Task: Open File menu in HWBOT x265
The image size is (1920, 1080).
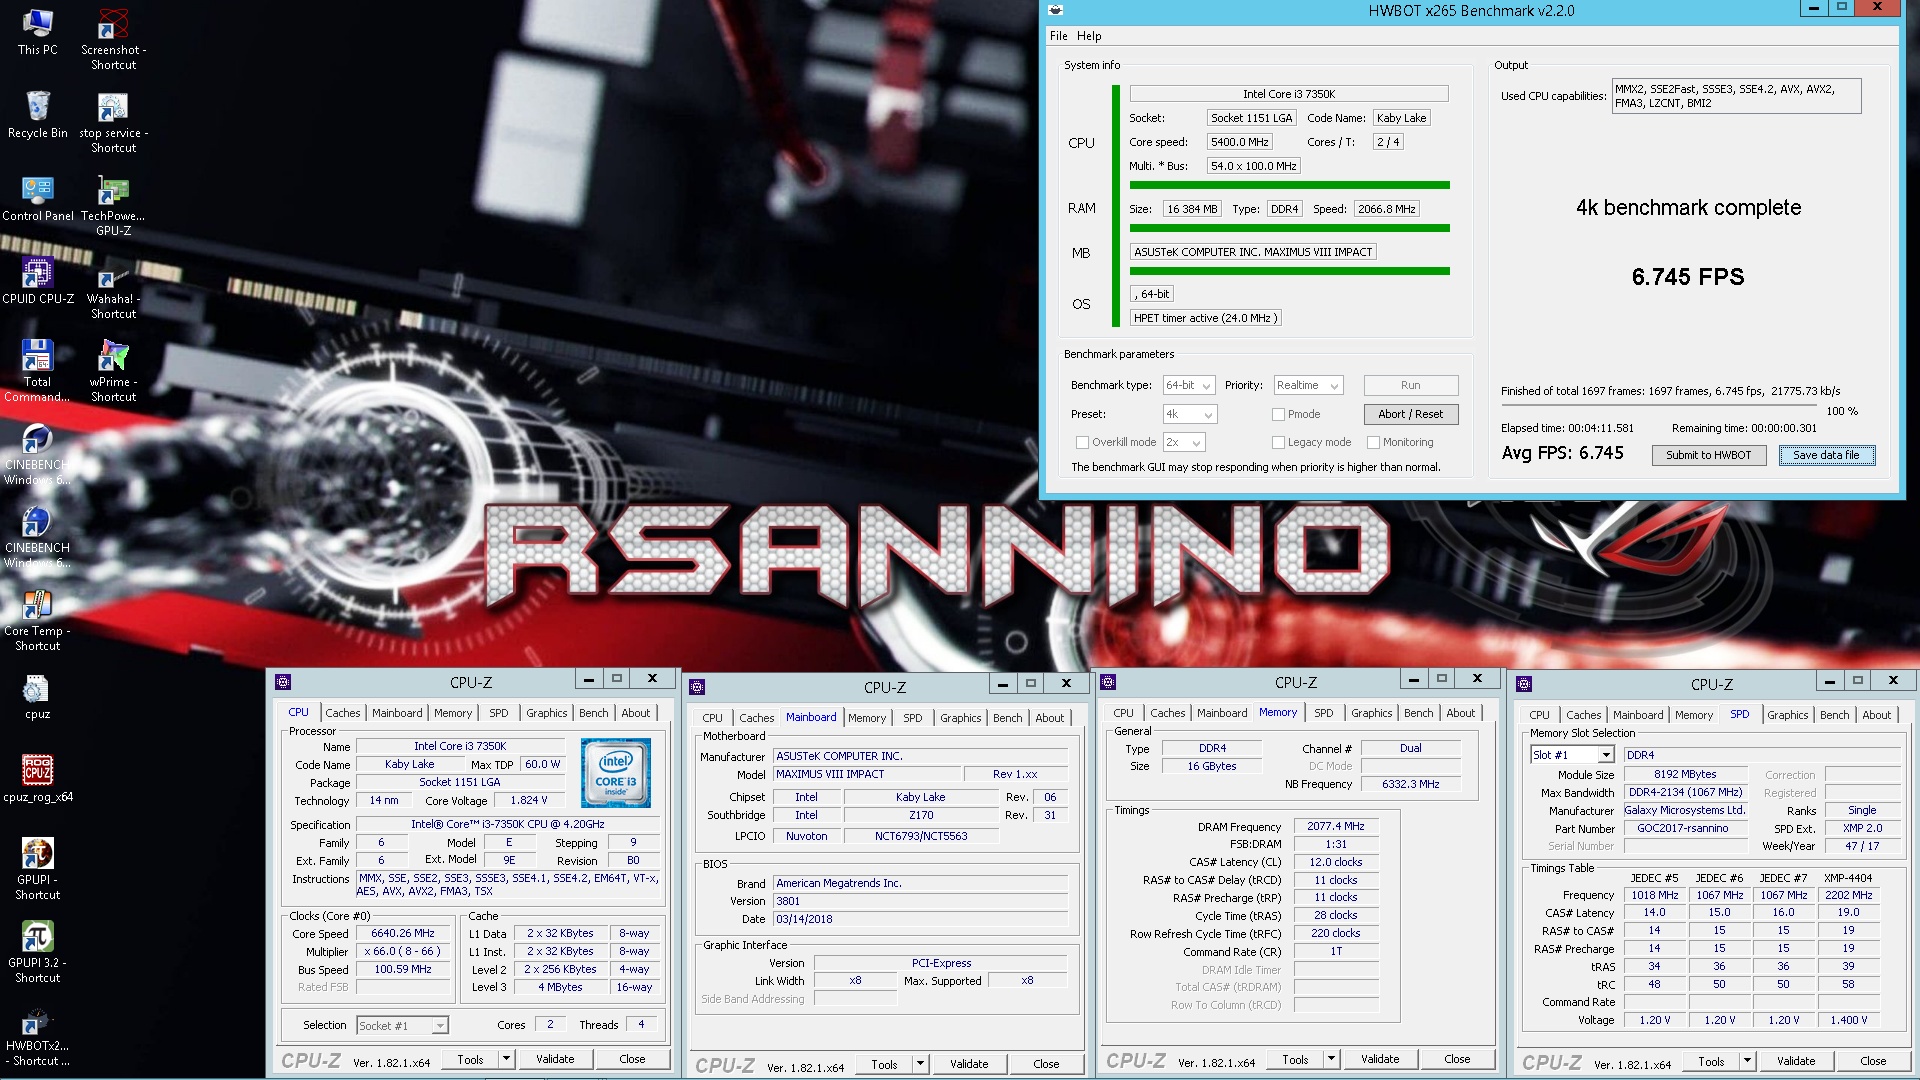Action: click(1058, 35)
